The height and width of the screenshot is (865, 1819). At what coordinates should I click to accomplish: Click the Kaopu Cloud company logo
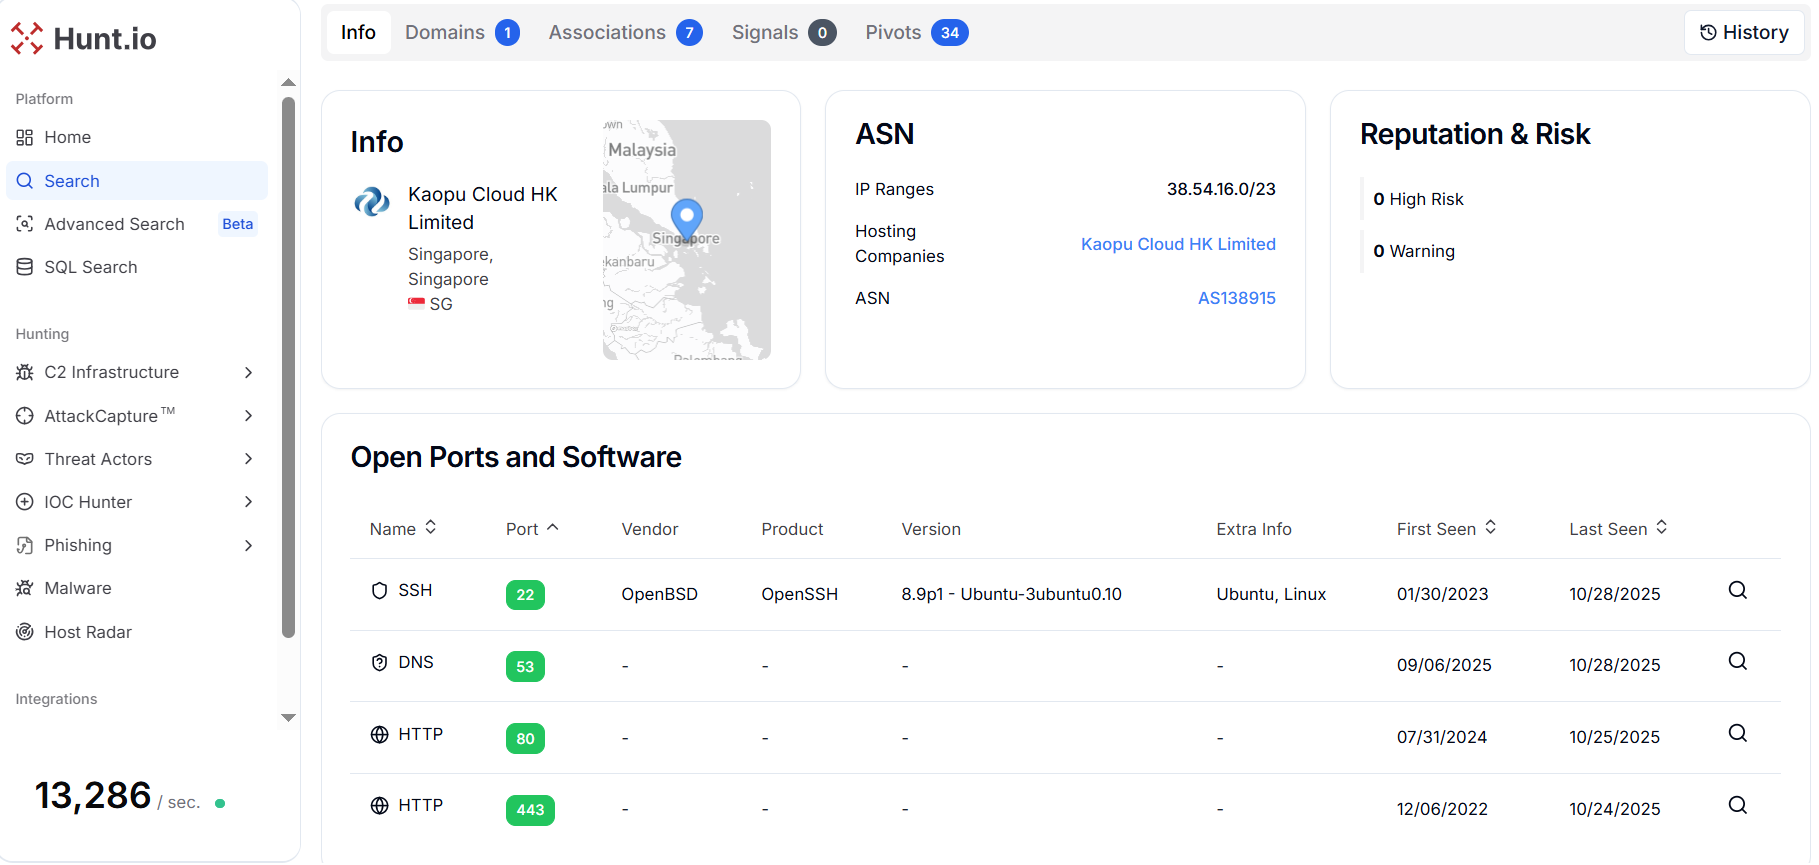coord(372,202)
